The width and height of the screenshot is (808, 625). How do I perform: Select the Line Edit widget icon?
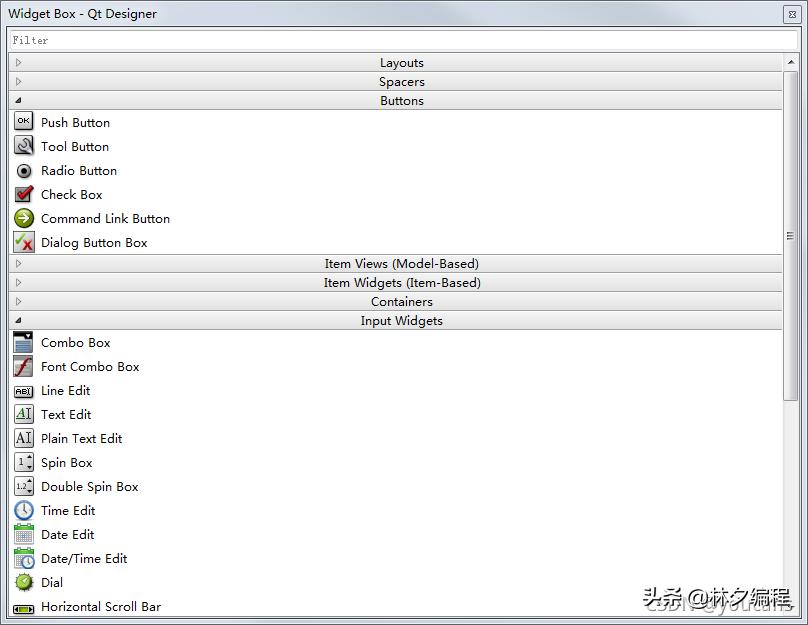pyautogui.click(x=24, y=392)
